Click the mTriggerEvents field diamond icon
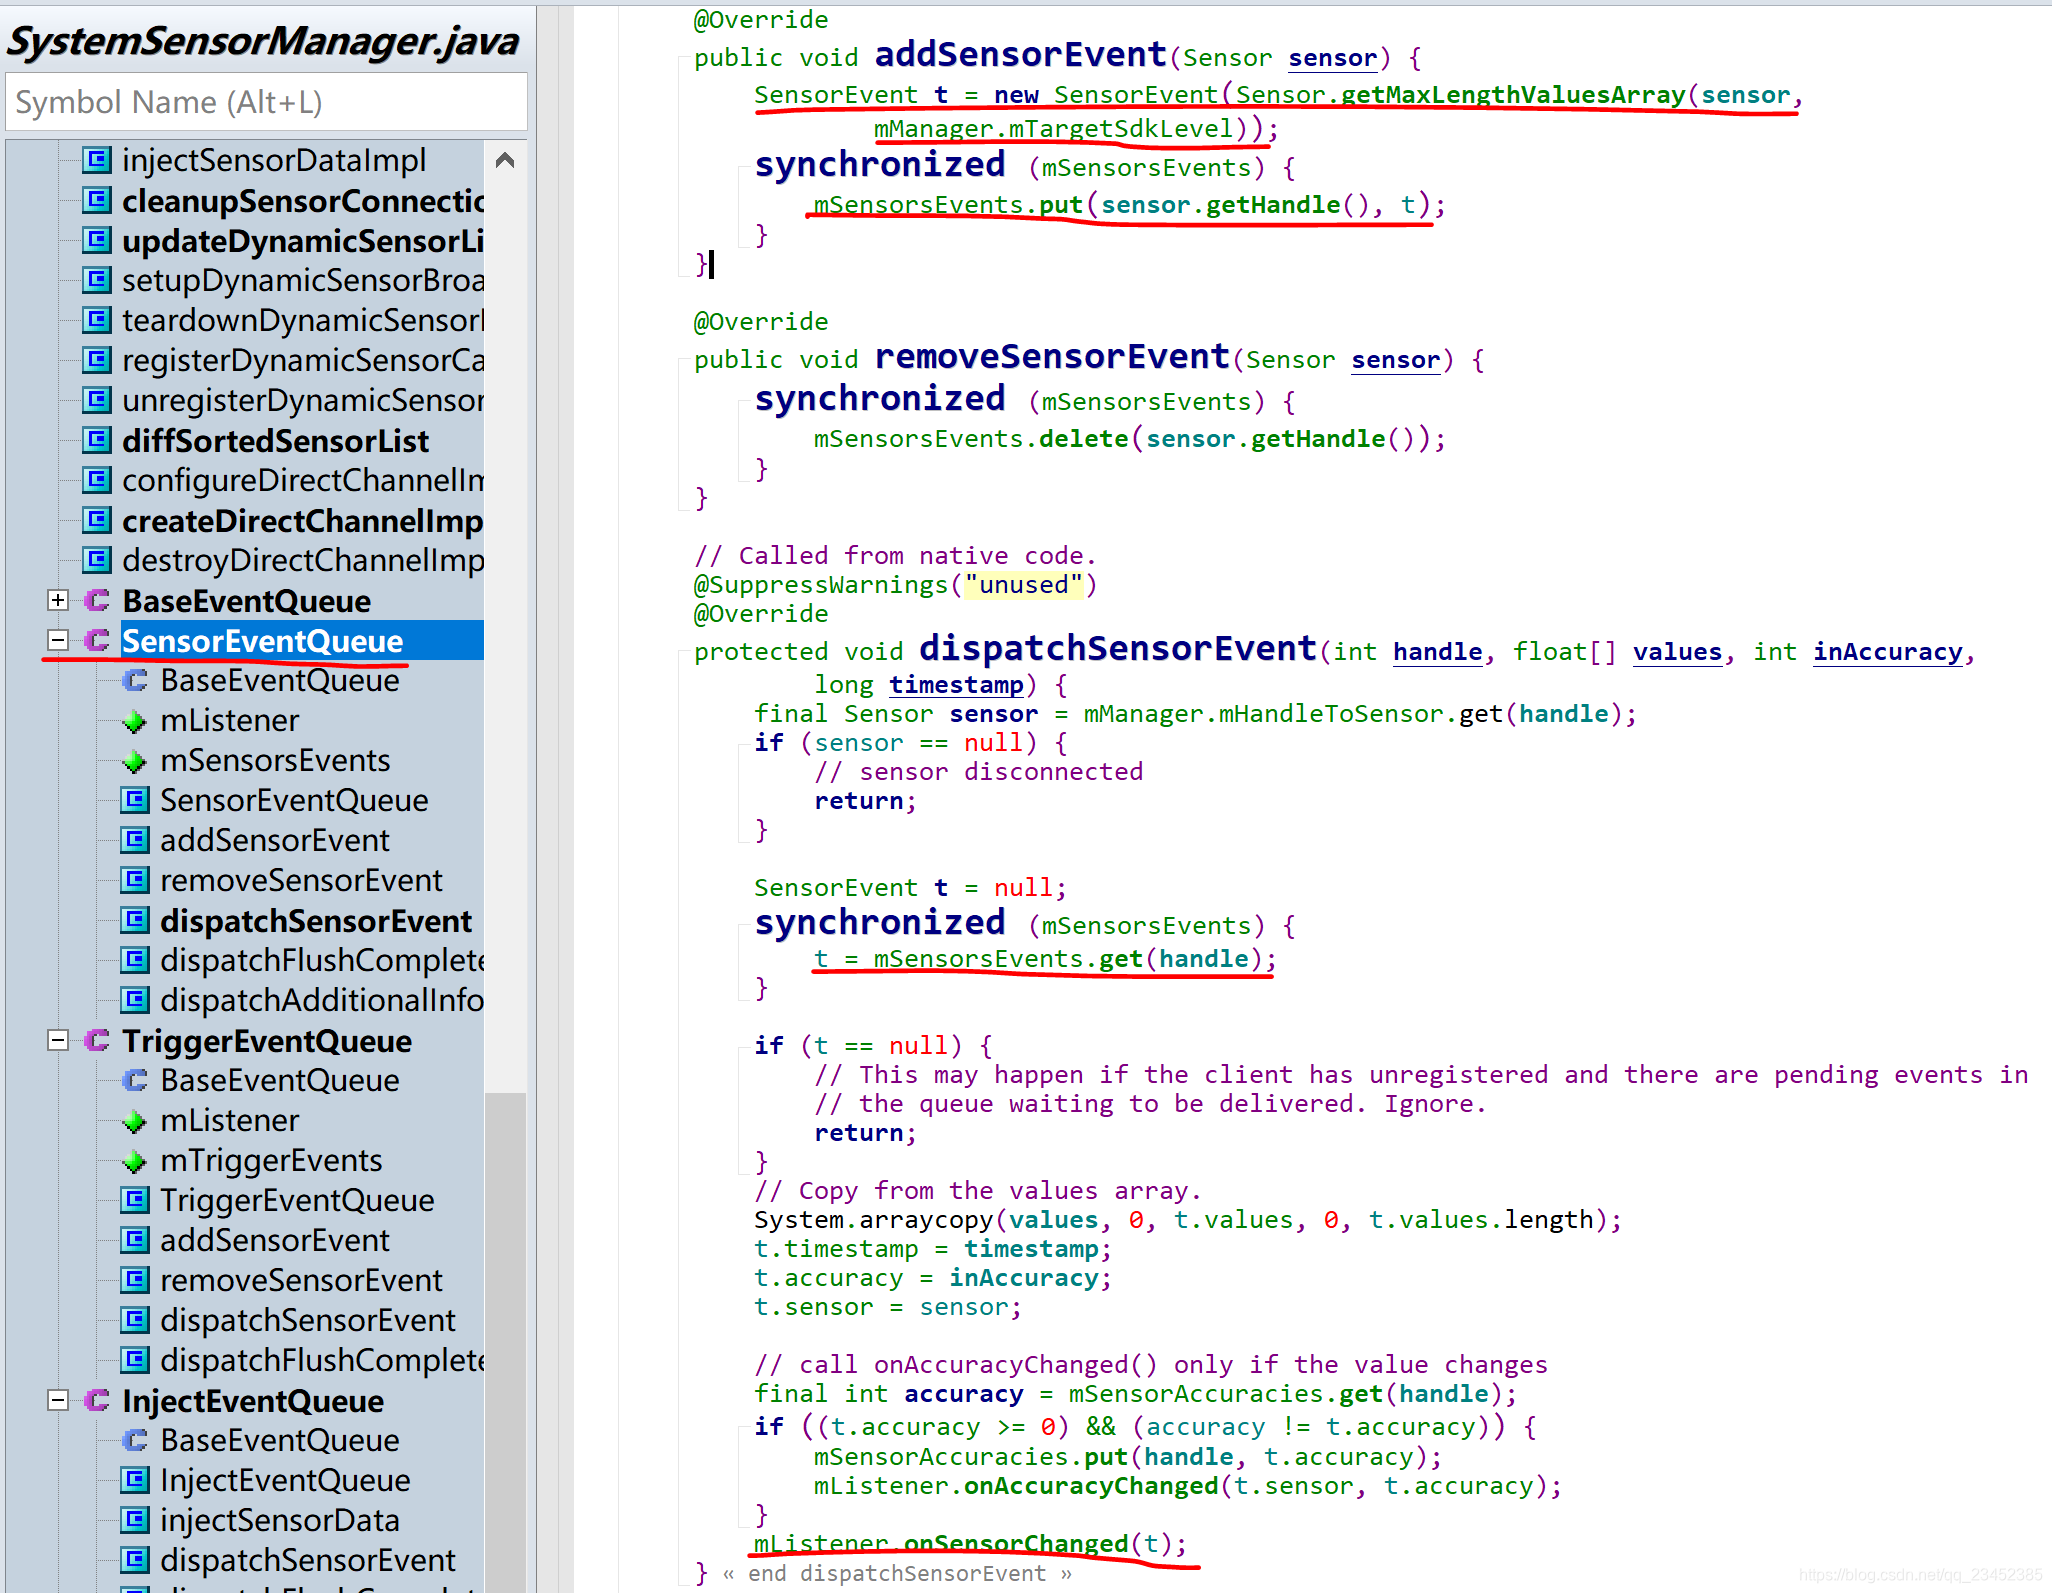The height and width of the screenshot is (1593, 2052). 134,1162
